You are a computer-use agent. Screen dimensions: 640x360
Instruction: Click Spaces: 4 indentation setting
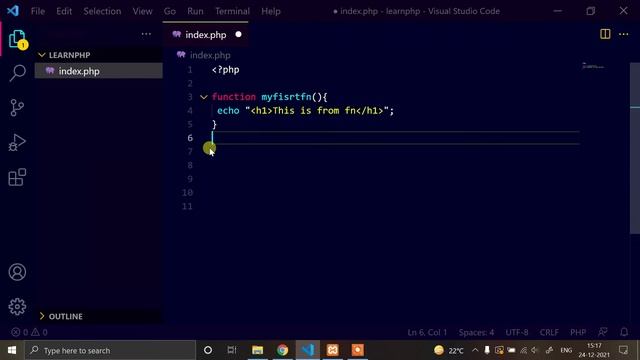click(476, 332)
